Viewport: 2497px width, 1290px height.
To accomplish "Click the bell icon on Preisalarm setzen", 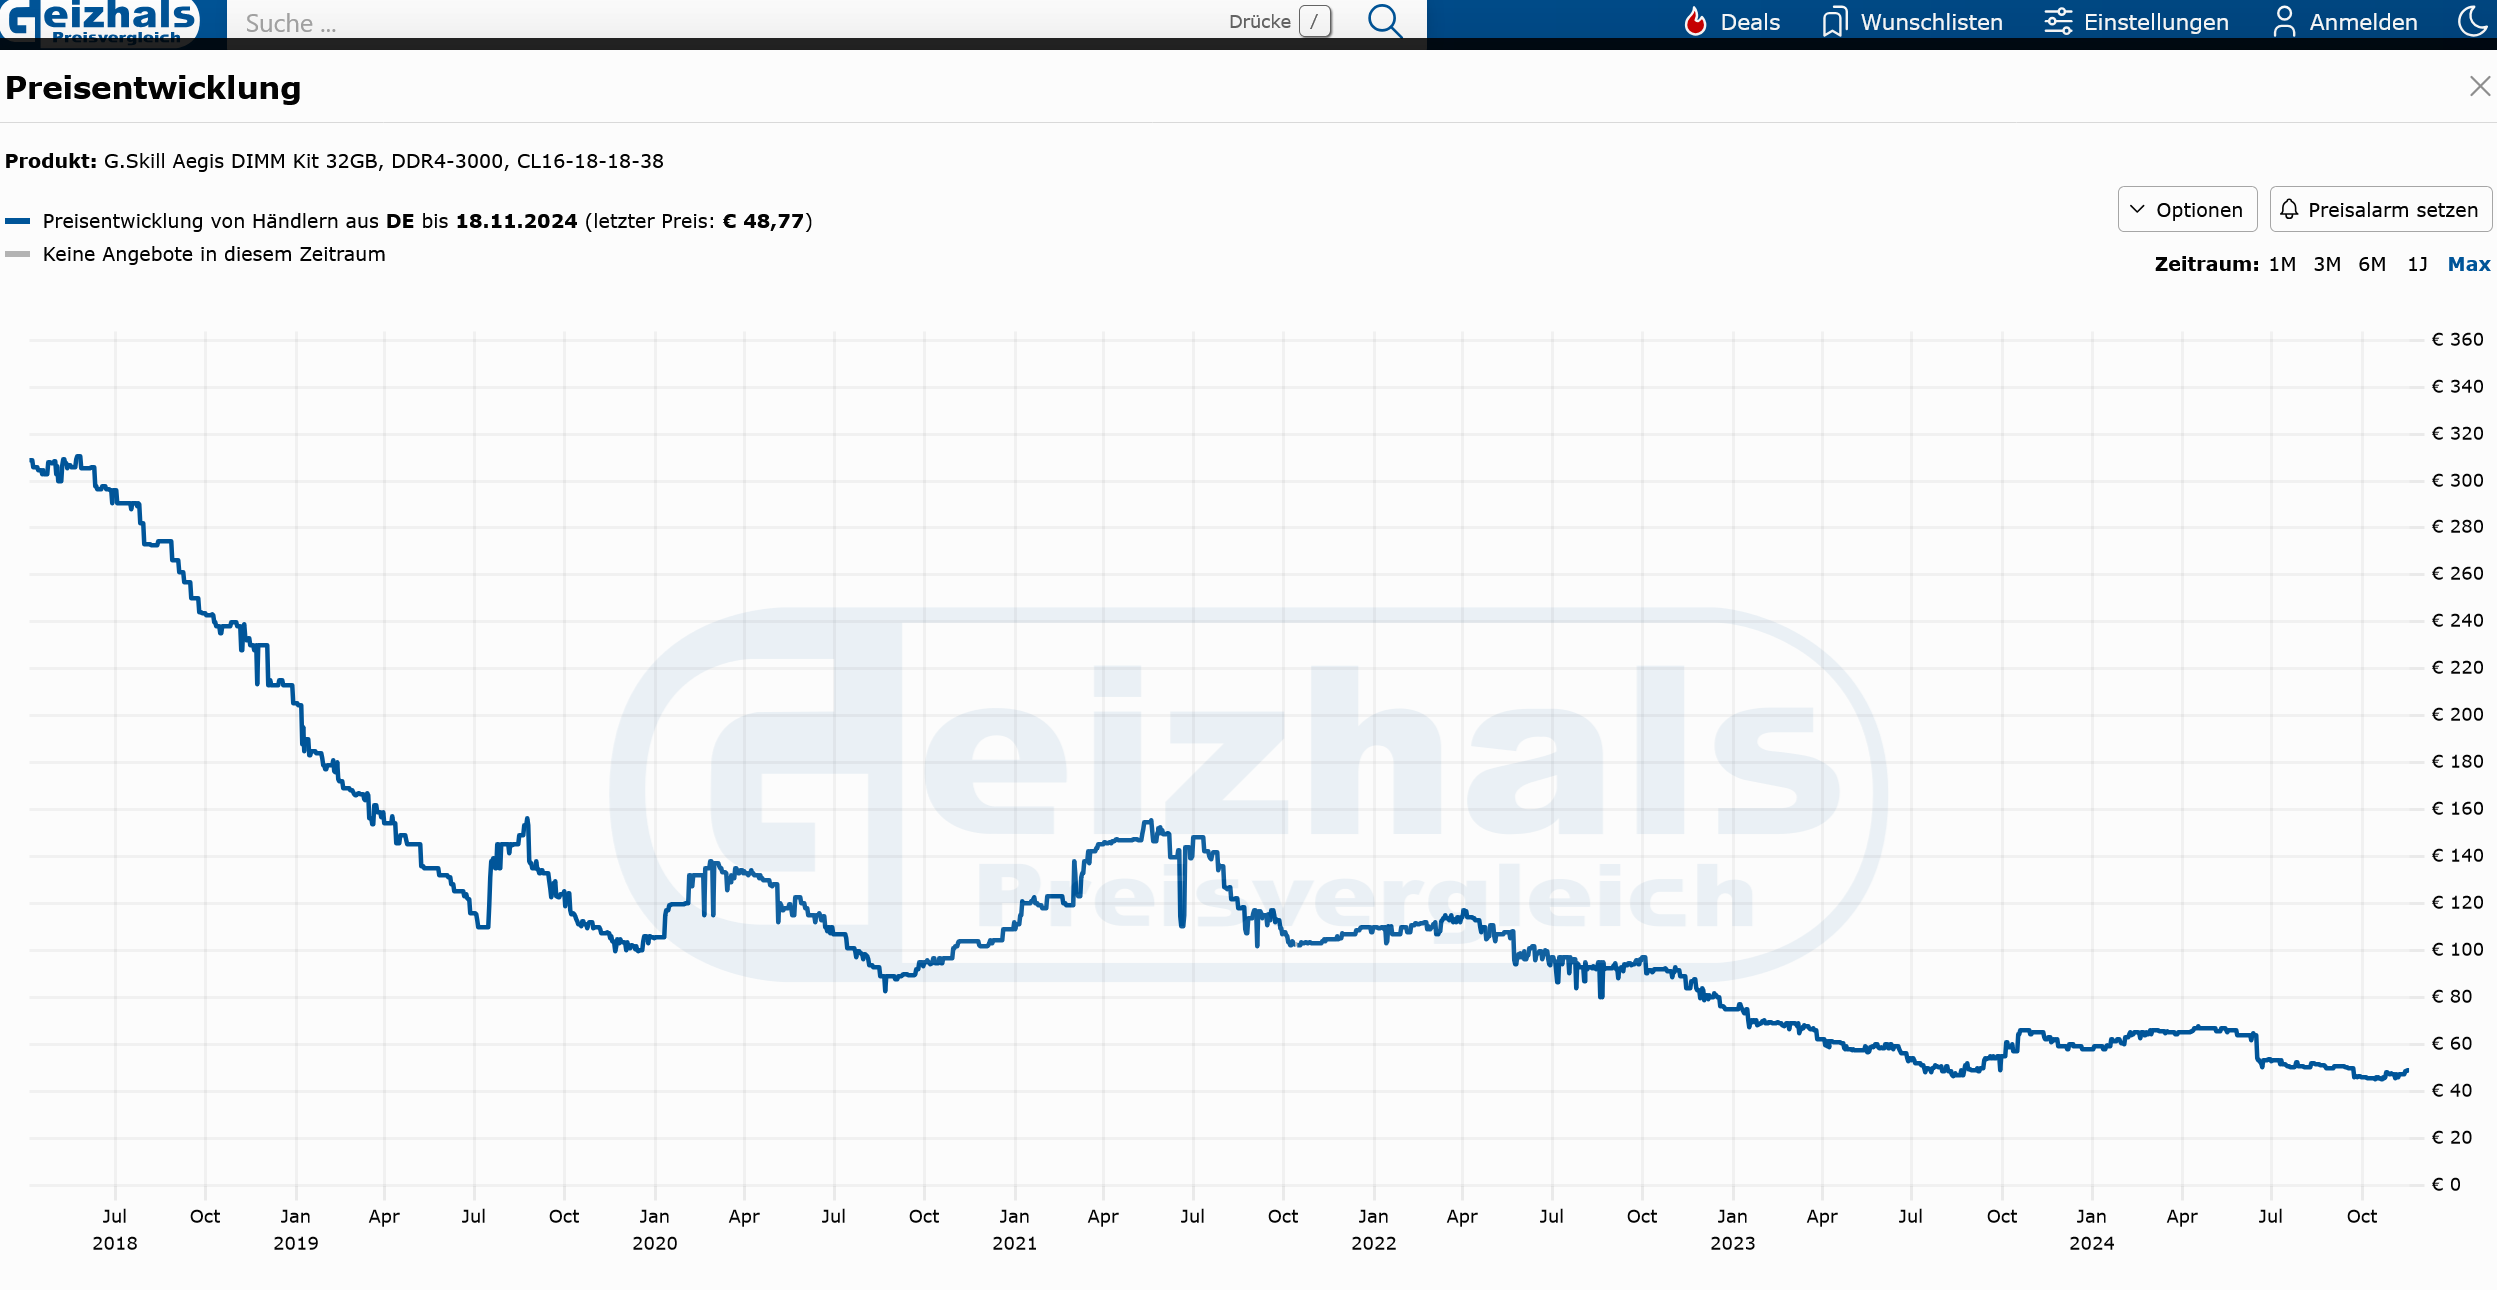I will pos(2289,209).
